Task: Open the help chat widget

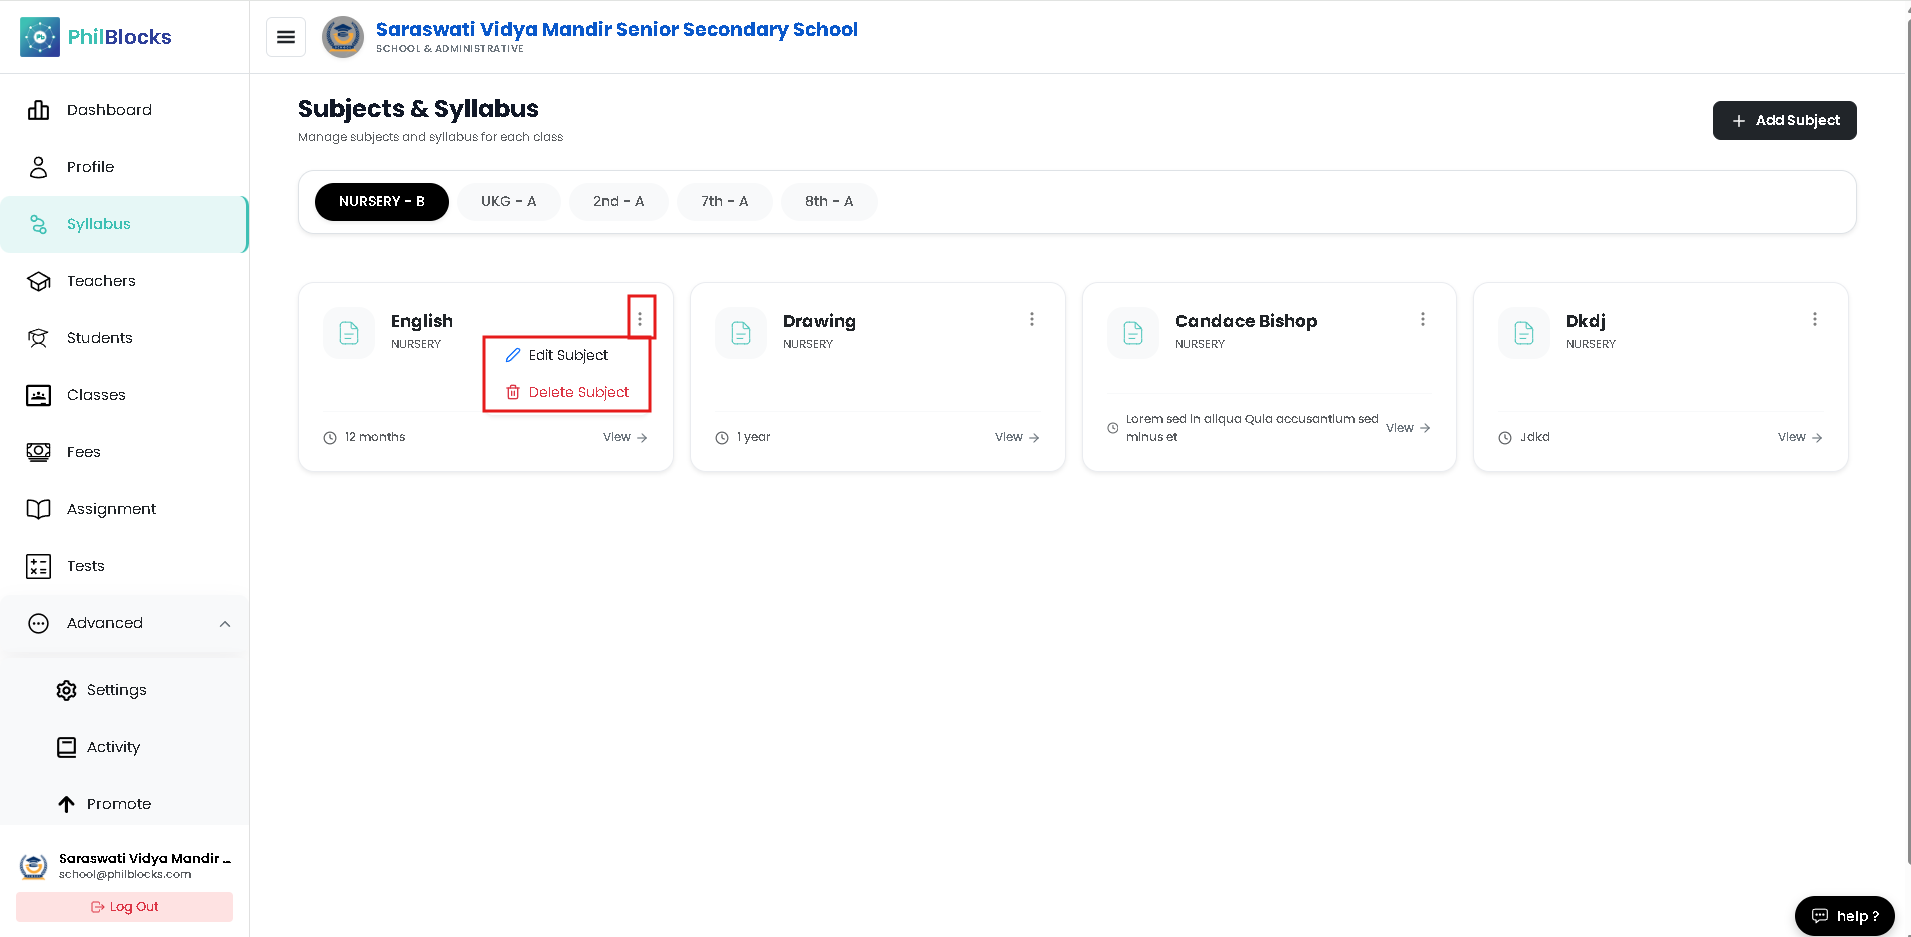Action: click(1844, 916)
